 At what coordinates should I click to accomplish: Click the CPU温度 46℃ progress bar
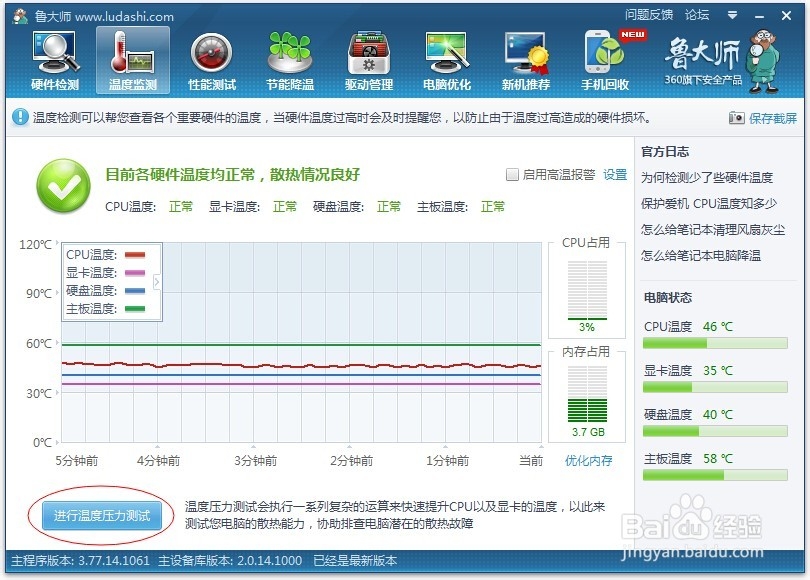[715, 343]
